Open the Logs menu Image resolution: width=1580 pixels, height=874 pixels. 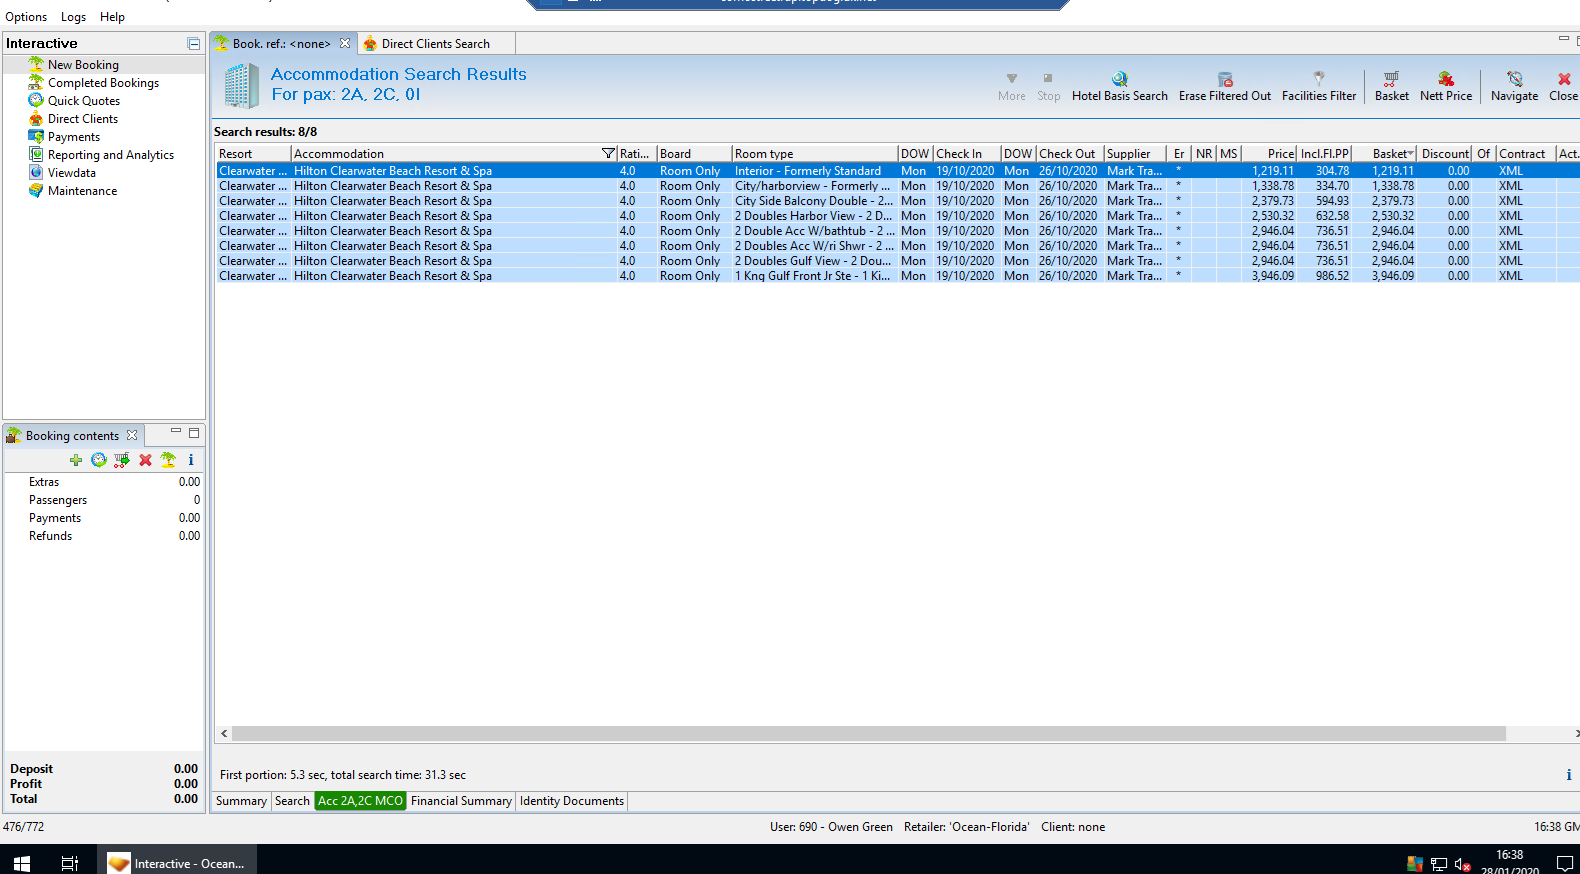73,17
